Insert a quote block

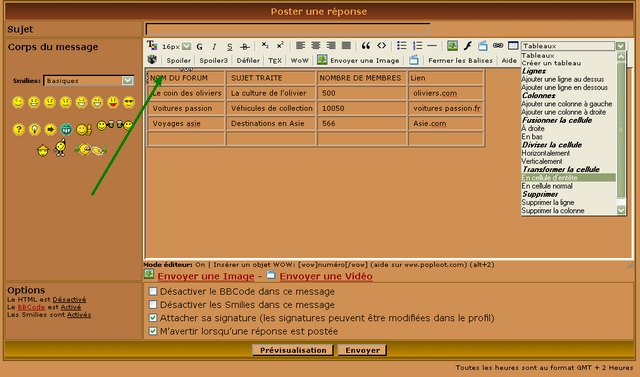366,46
